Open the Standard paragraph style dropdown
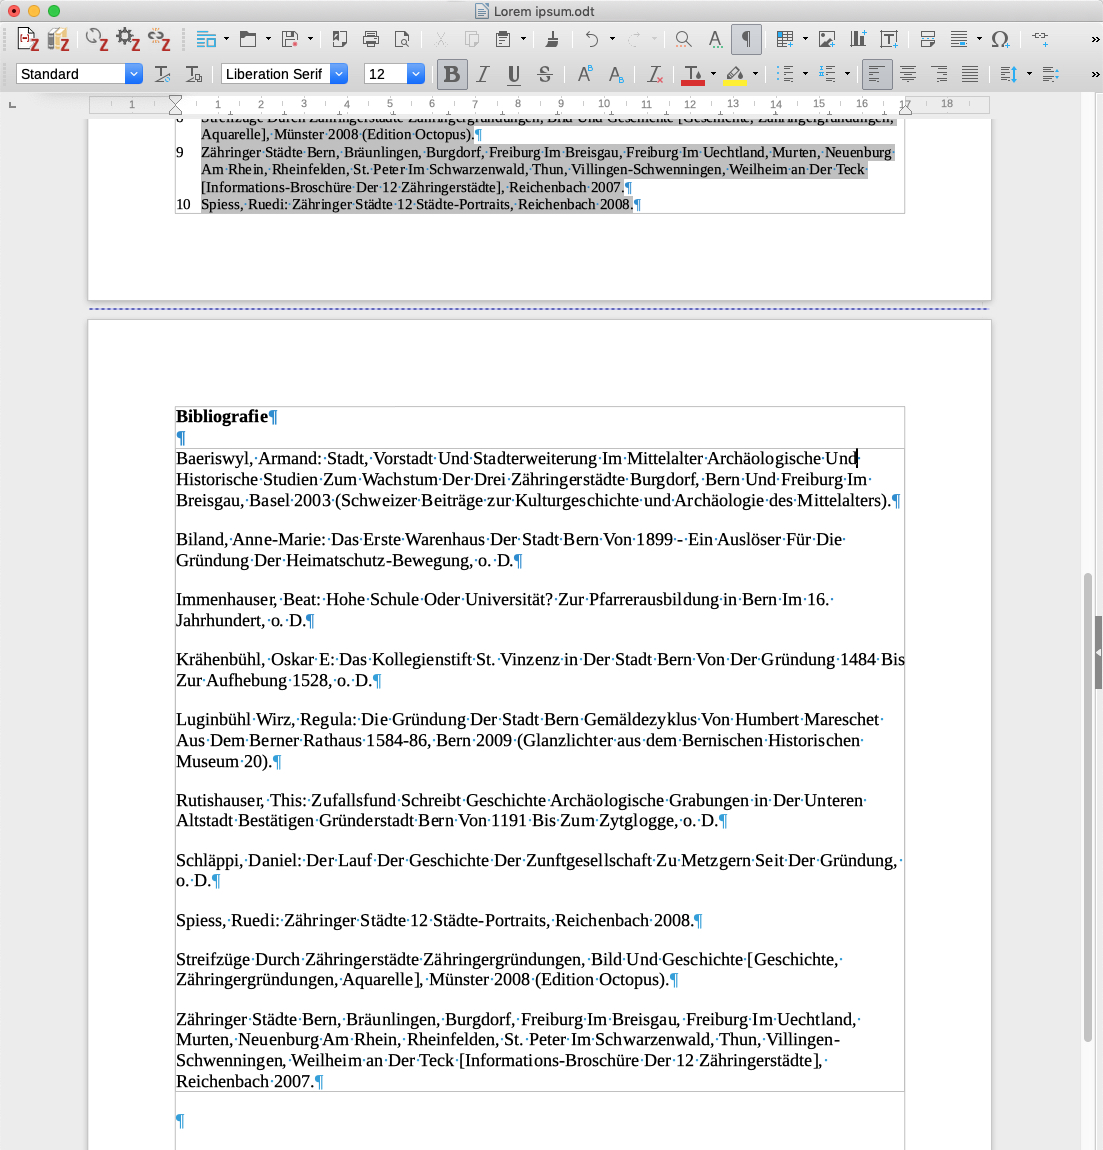The image size is (1103, 1150). 134,74
